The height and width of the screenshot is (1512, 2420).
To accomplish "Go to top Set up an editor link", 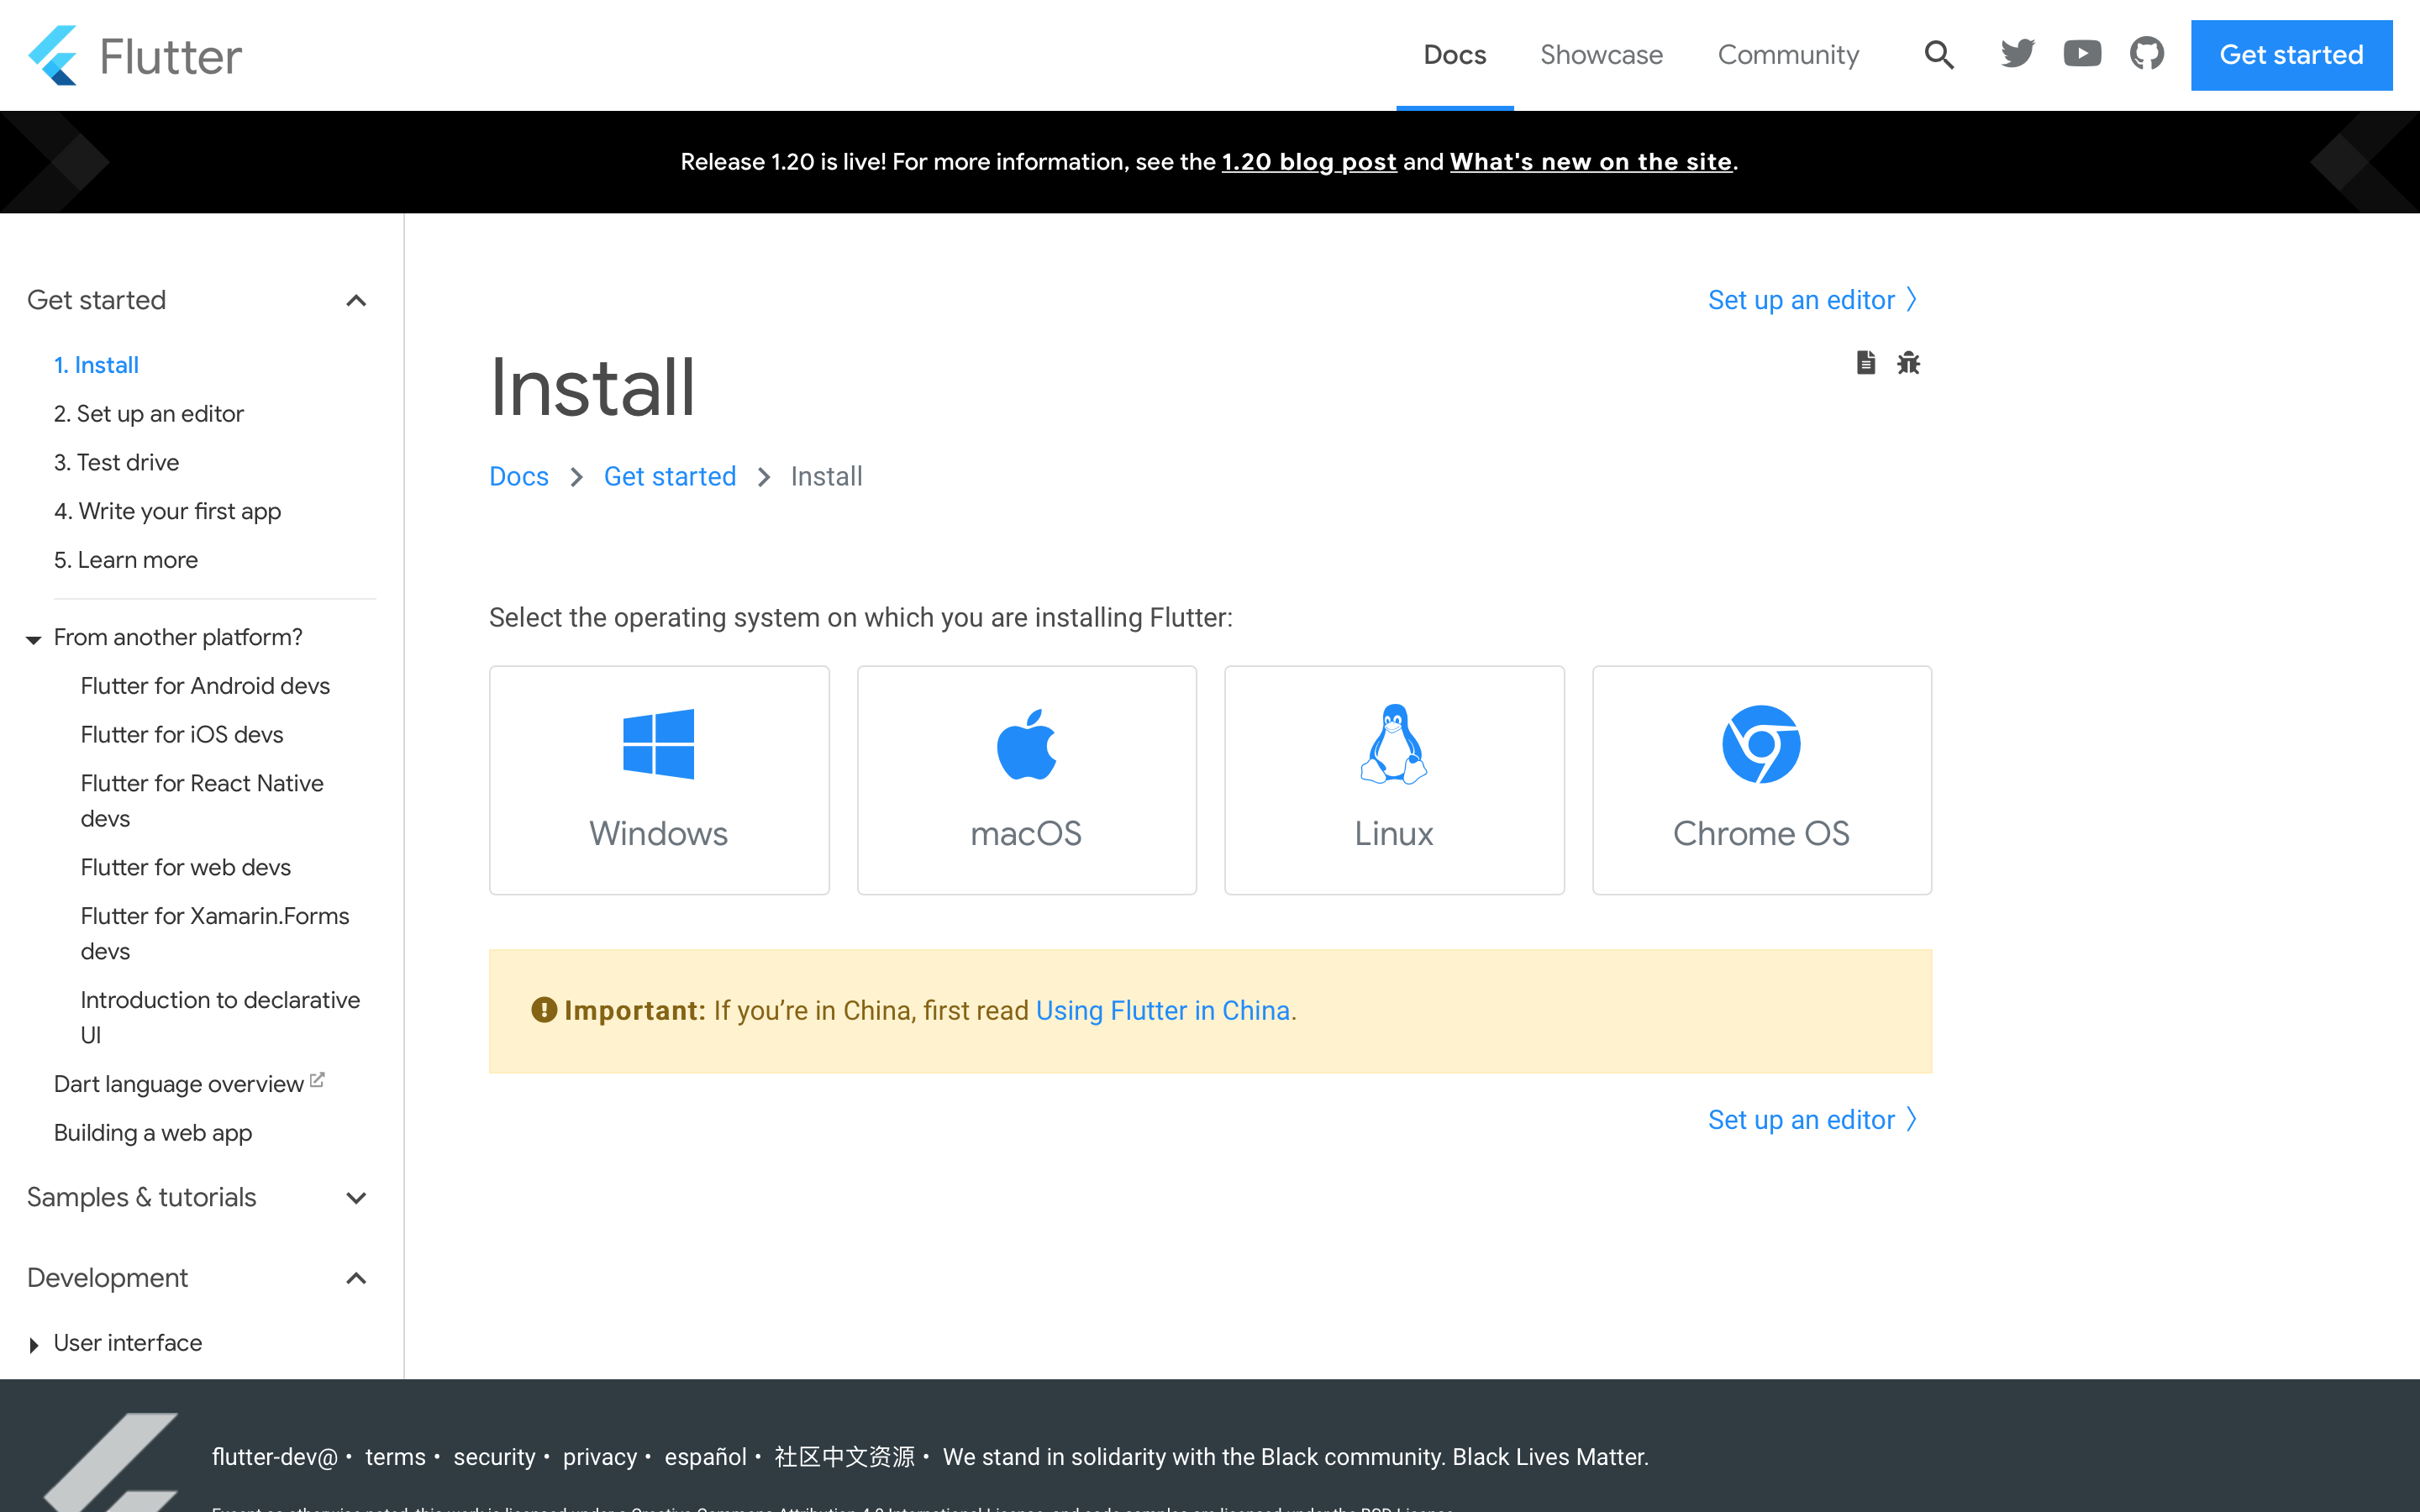I will coord(1812,300).
